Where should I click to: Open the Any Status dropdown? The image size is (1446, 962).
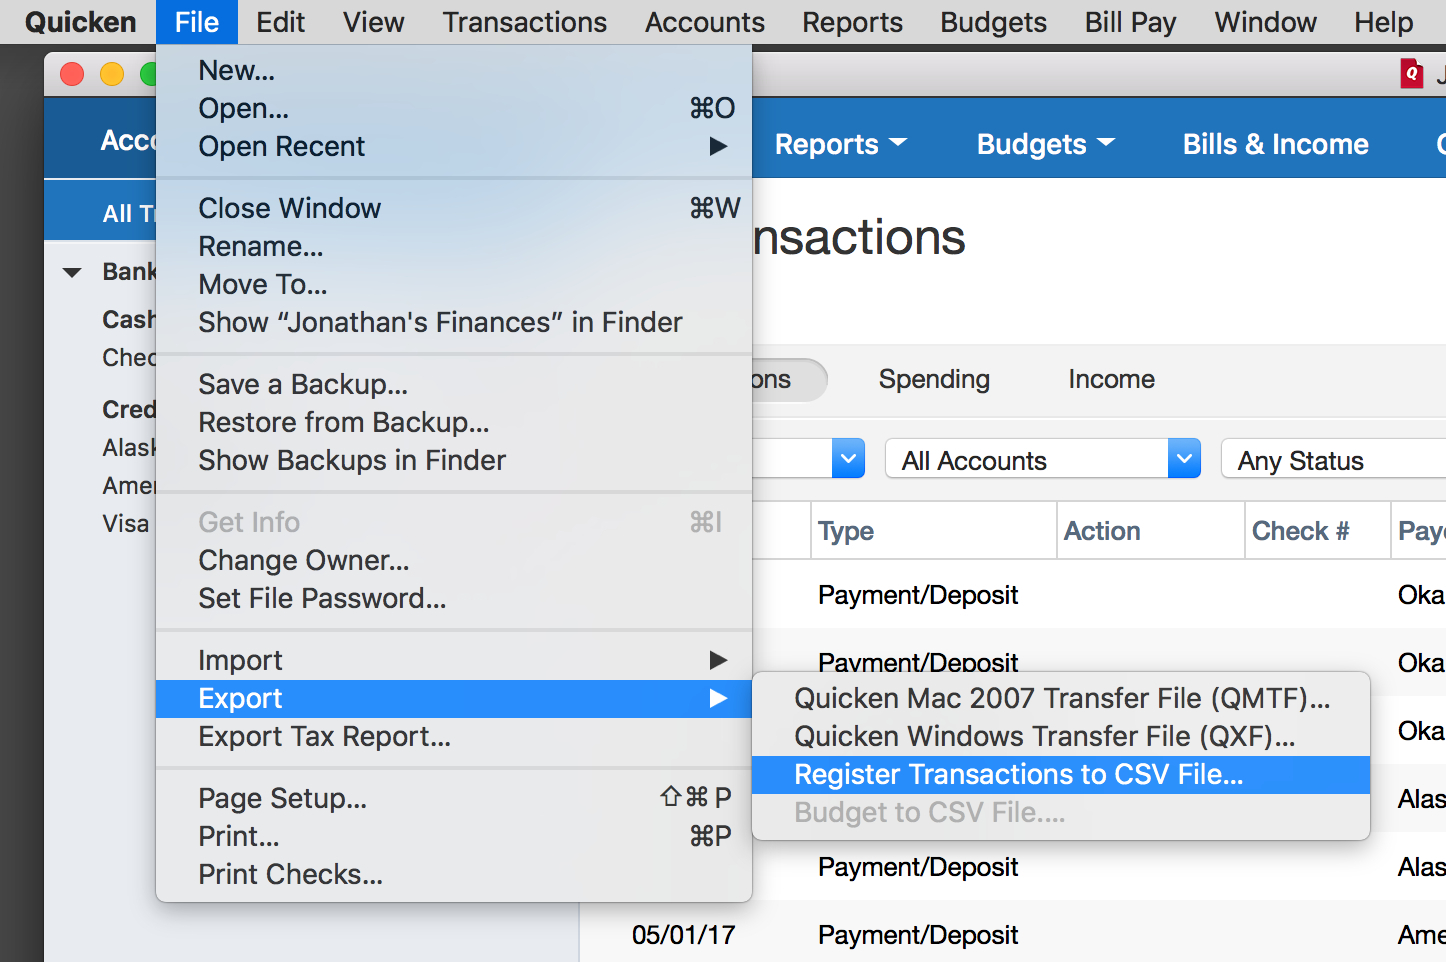(x=1334, y=459)
